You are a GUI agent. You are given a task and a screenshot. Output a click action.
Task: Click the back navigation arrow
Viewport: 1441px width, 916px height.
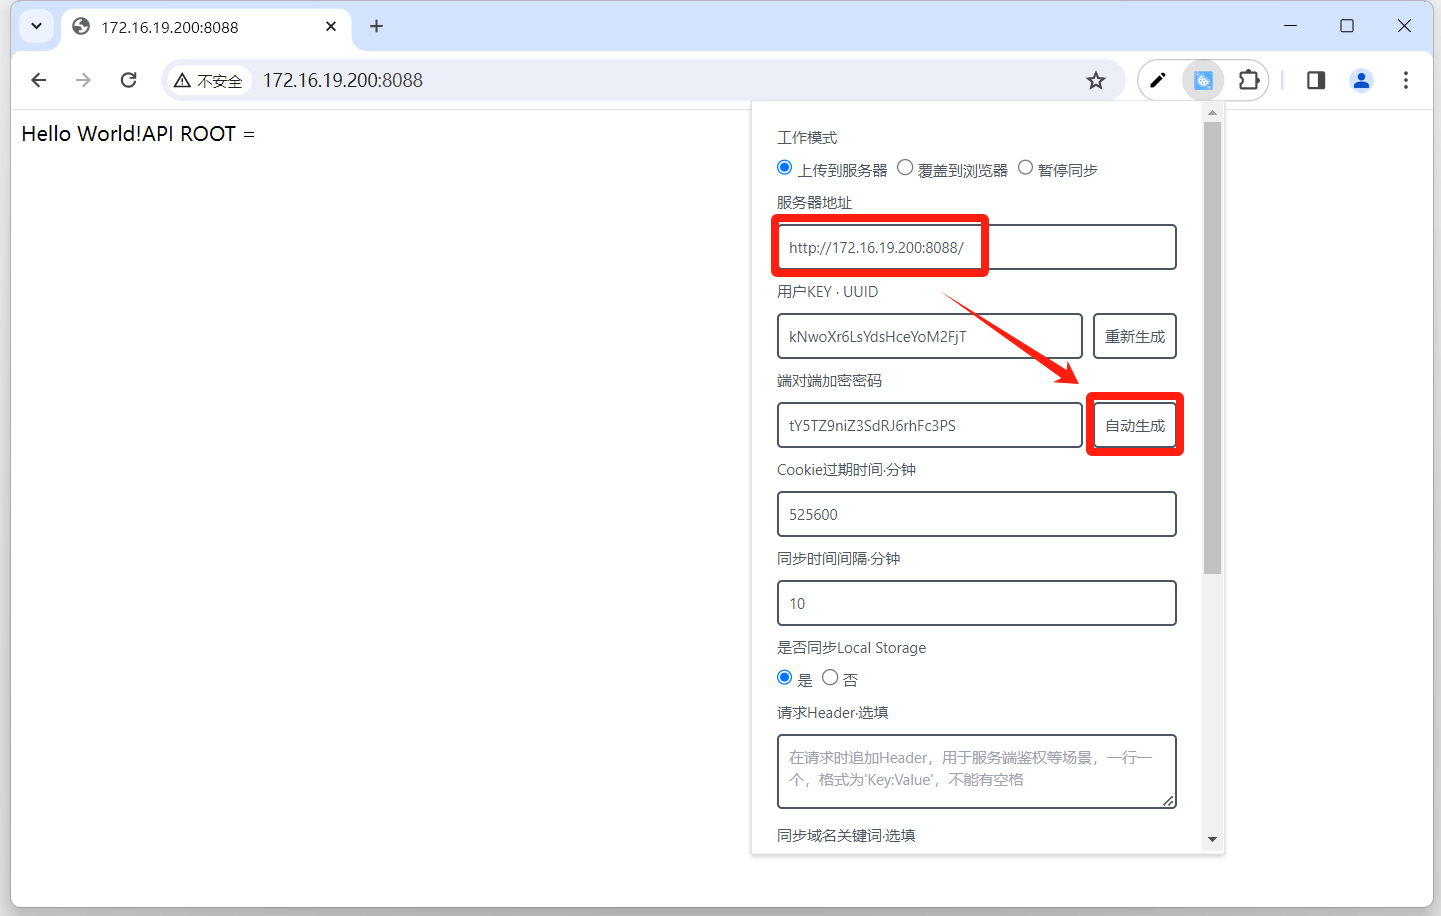(x=39, y=80)
